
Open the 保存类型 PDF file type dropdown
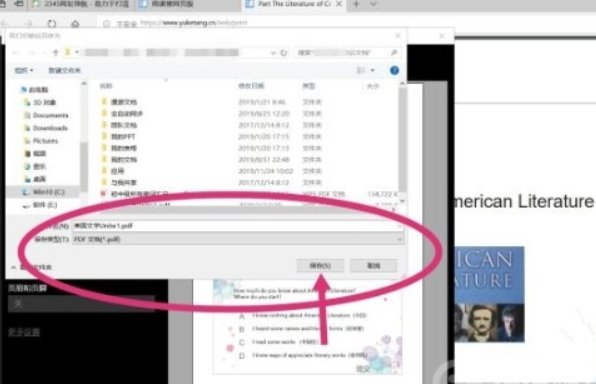click(238, 239)
